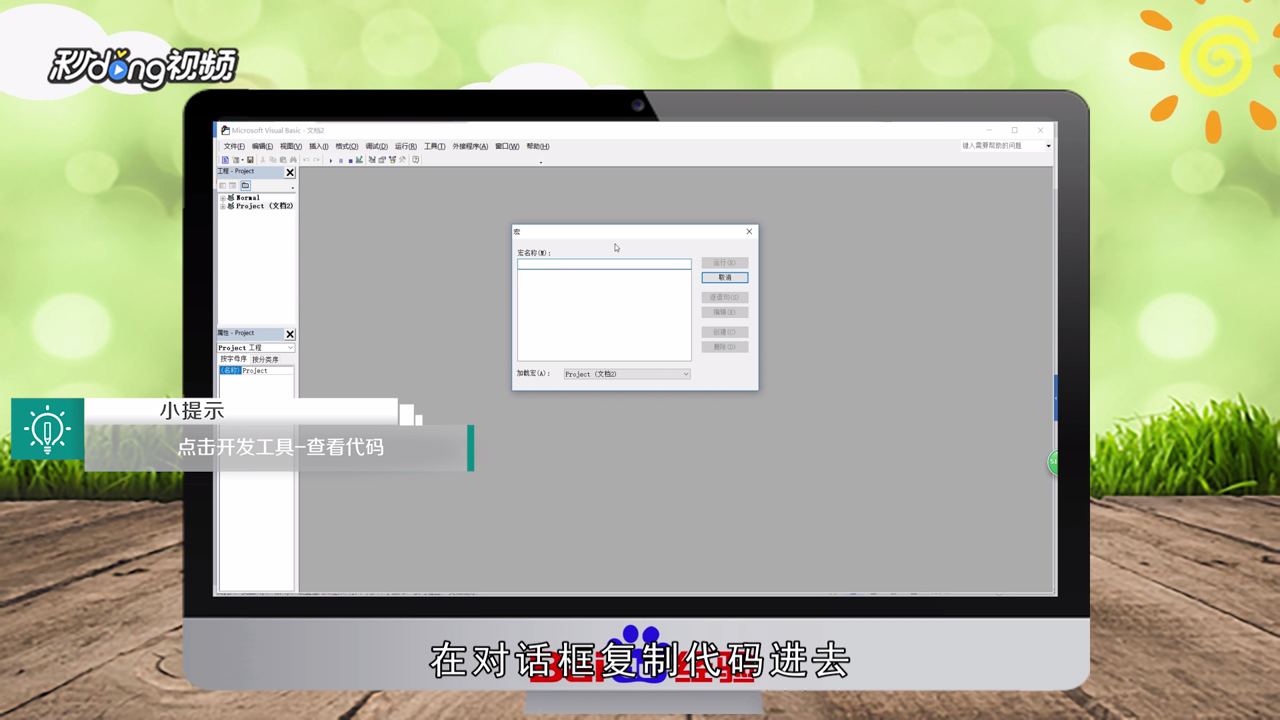Click the Find (binoculars) toolbar icon
The height and width of the screenshot is (720, 1280).
292,159
